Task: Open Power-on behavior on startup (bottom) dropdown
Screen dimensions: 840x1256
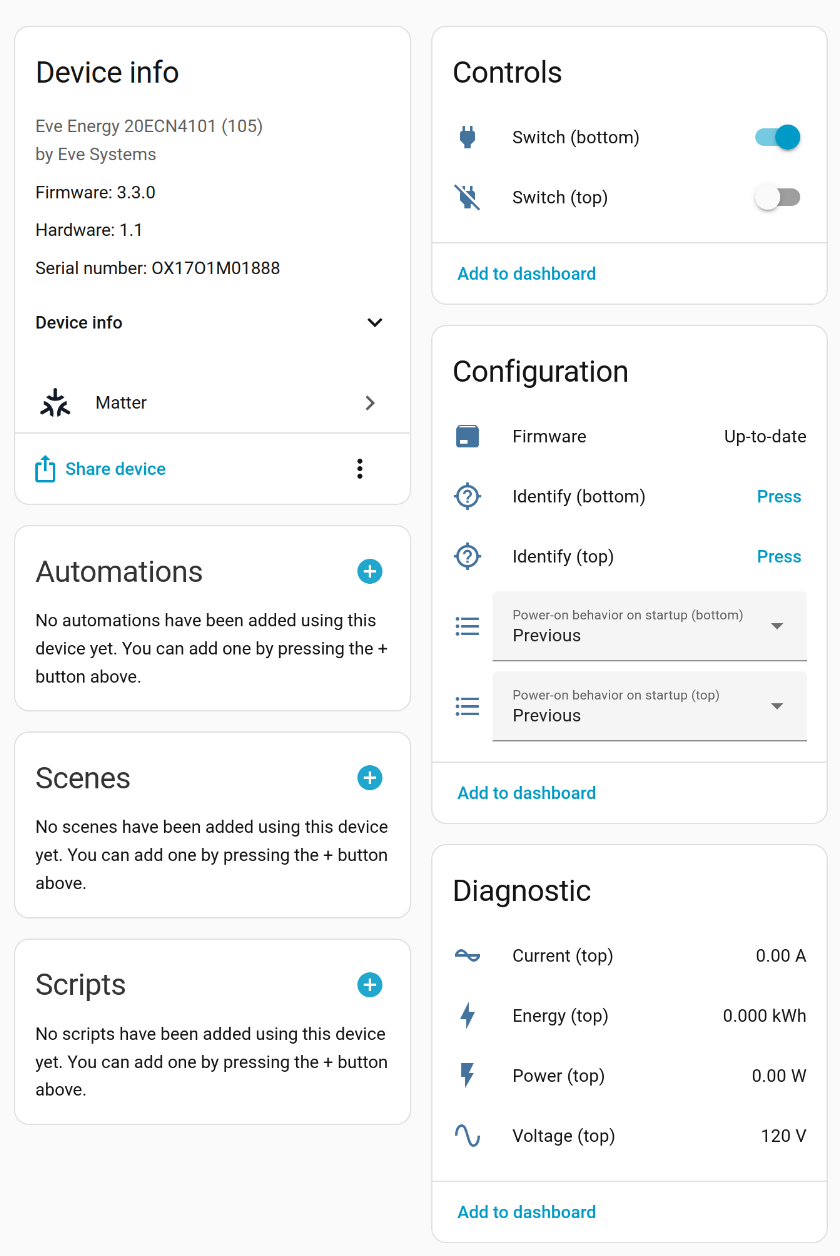Action: (650, 626)
